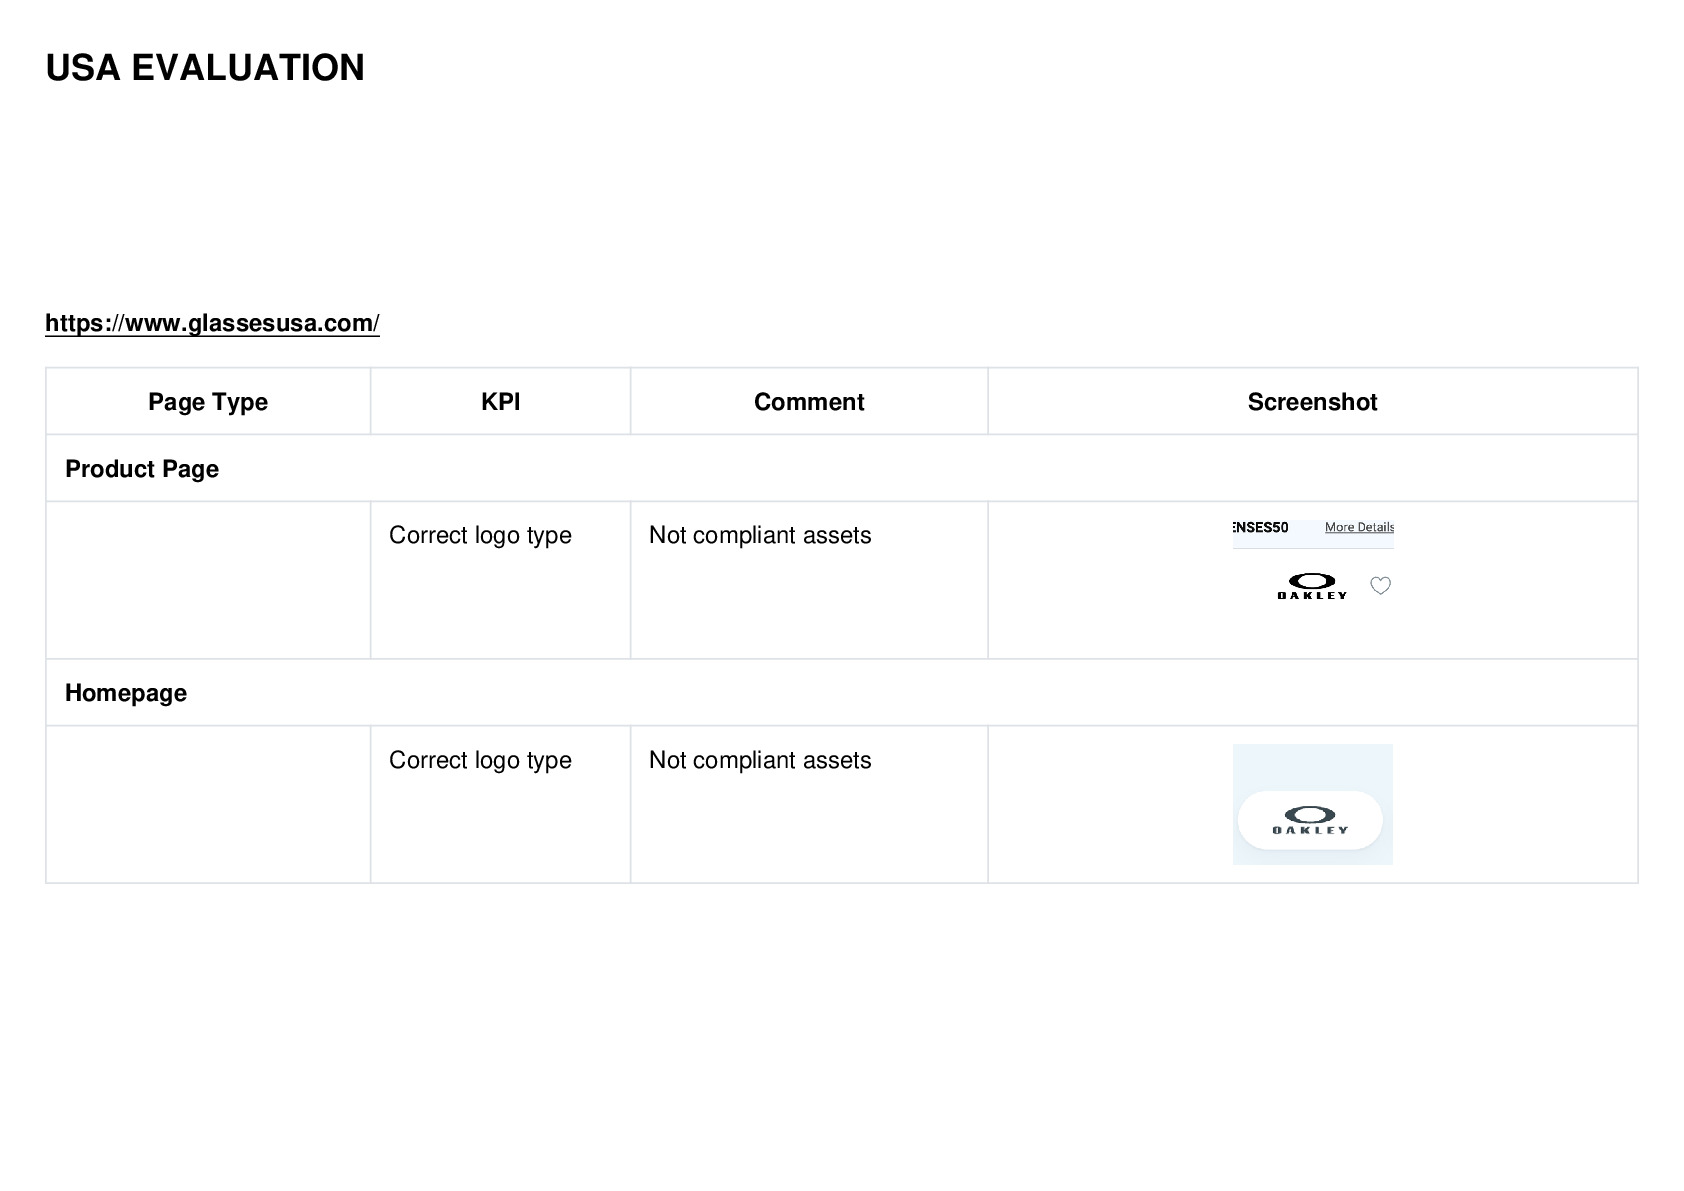Select the Homepage screenshot thumbnail

pos(1313,804)
